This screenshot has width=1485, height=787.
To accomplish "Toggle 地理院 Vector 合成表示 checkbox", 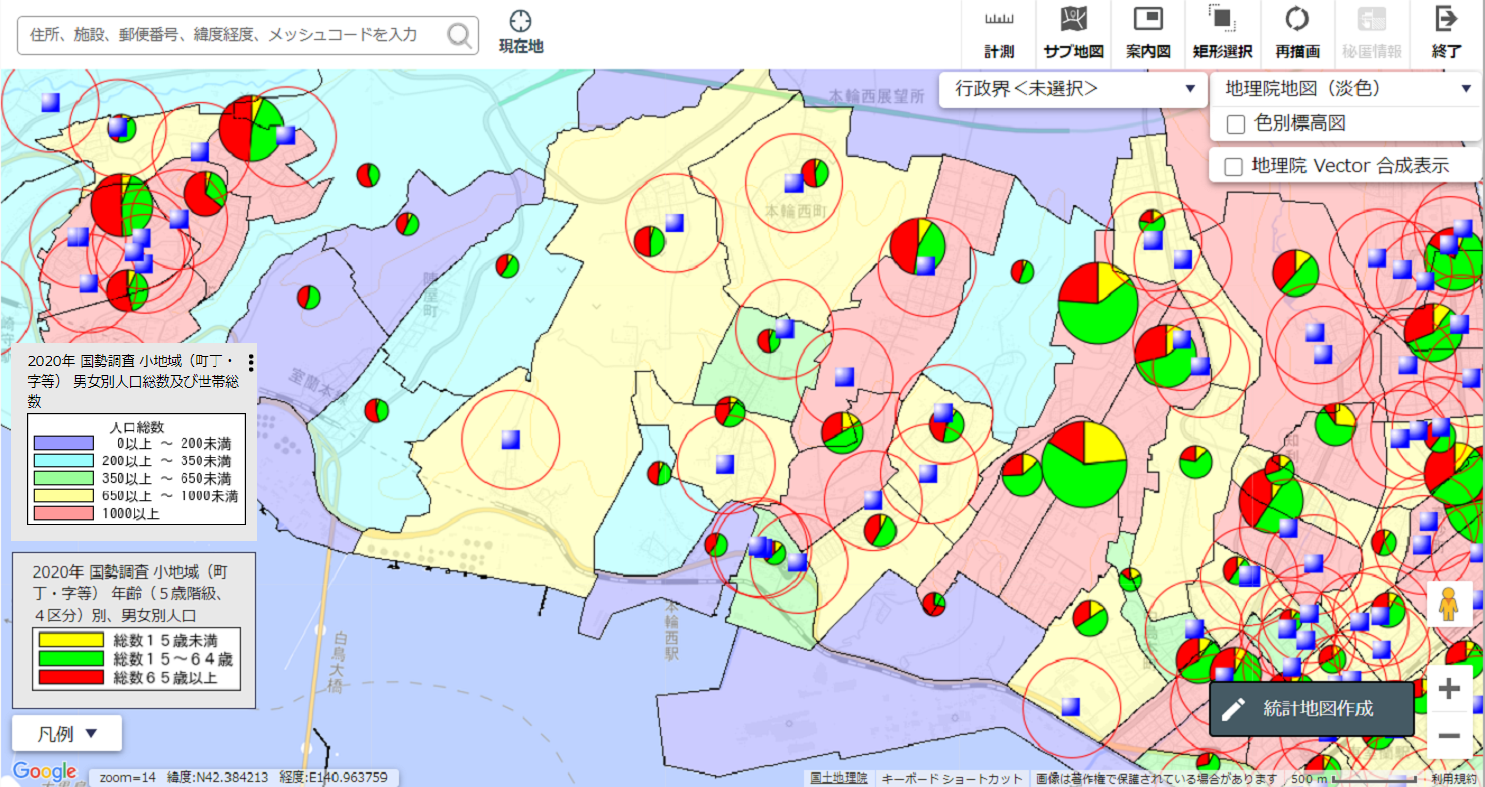I will 1233,166.
